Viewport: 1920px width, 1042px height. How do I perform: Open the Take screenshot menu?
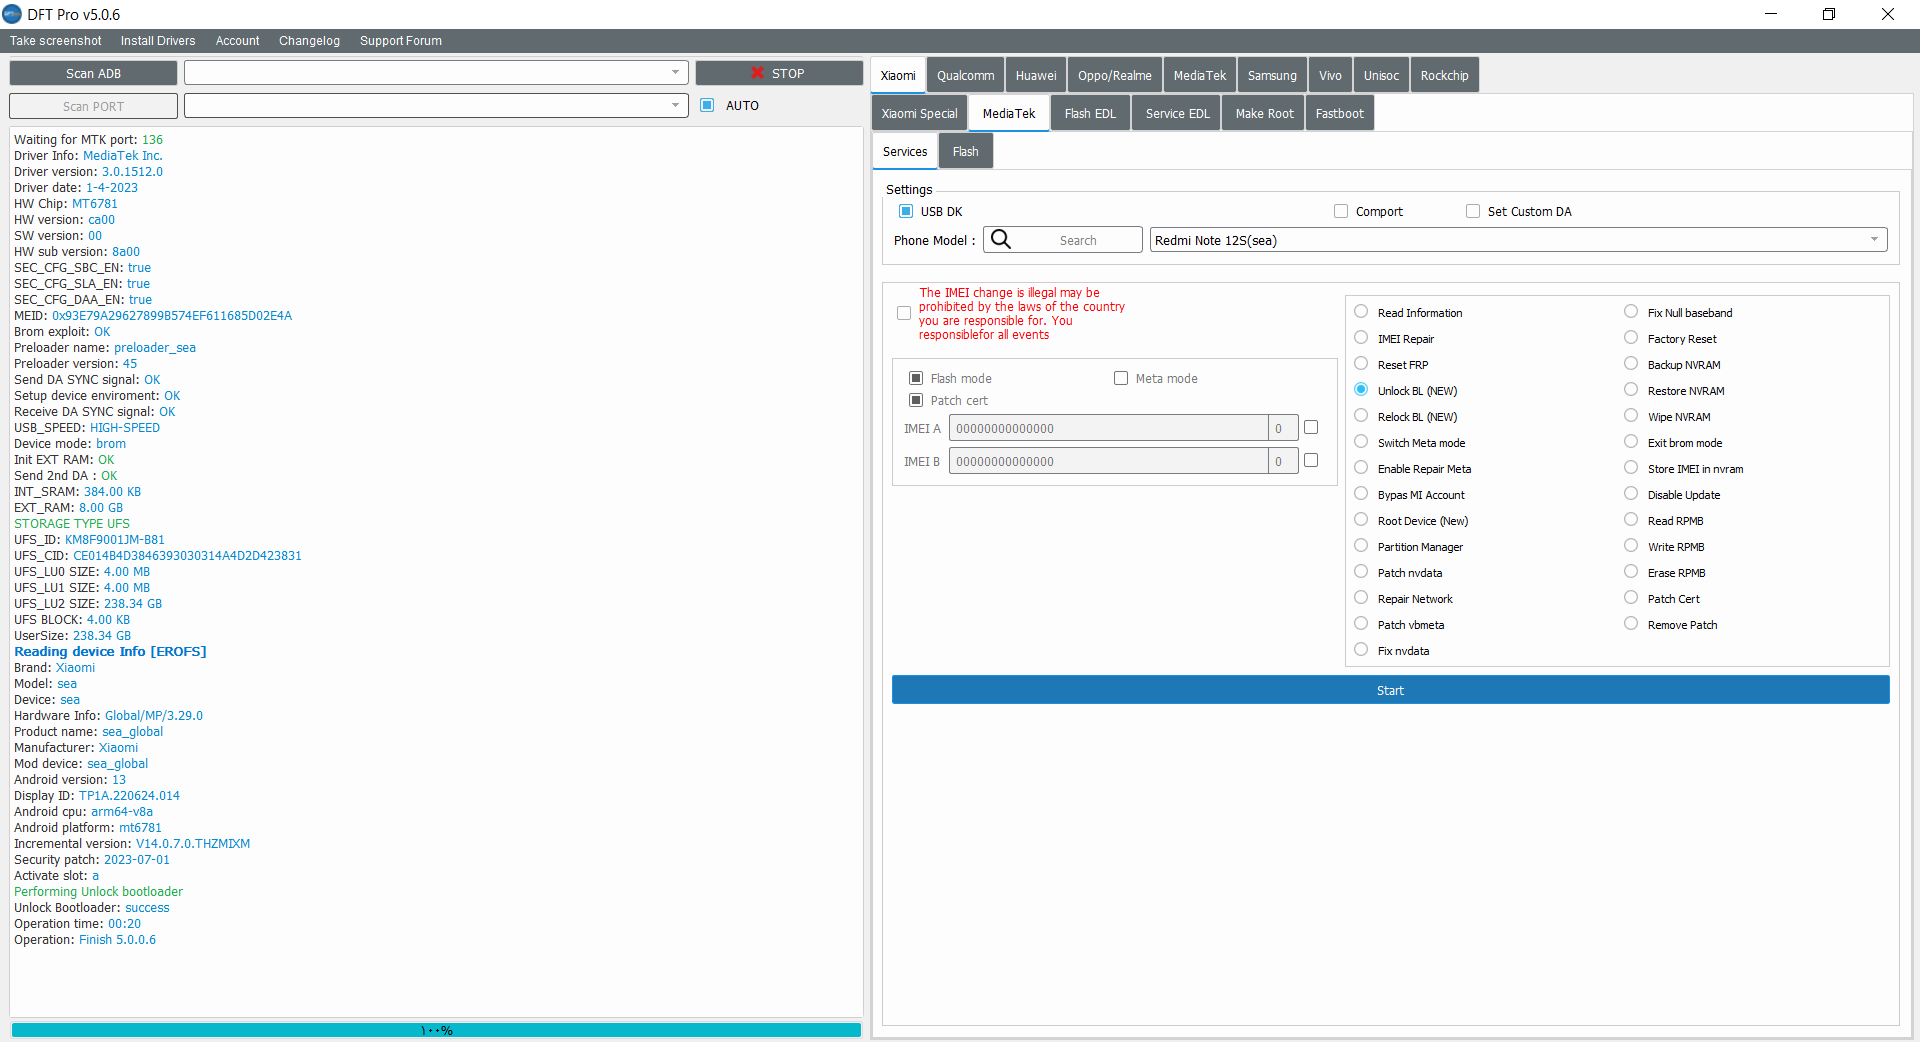[x=56, y=41]
